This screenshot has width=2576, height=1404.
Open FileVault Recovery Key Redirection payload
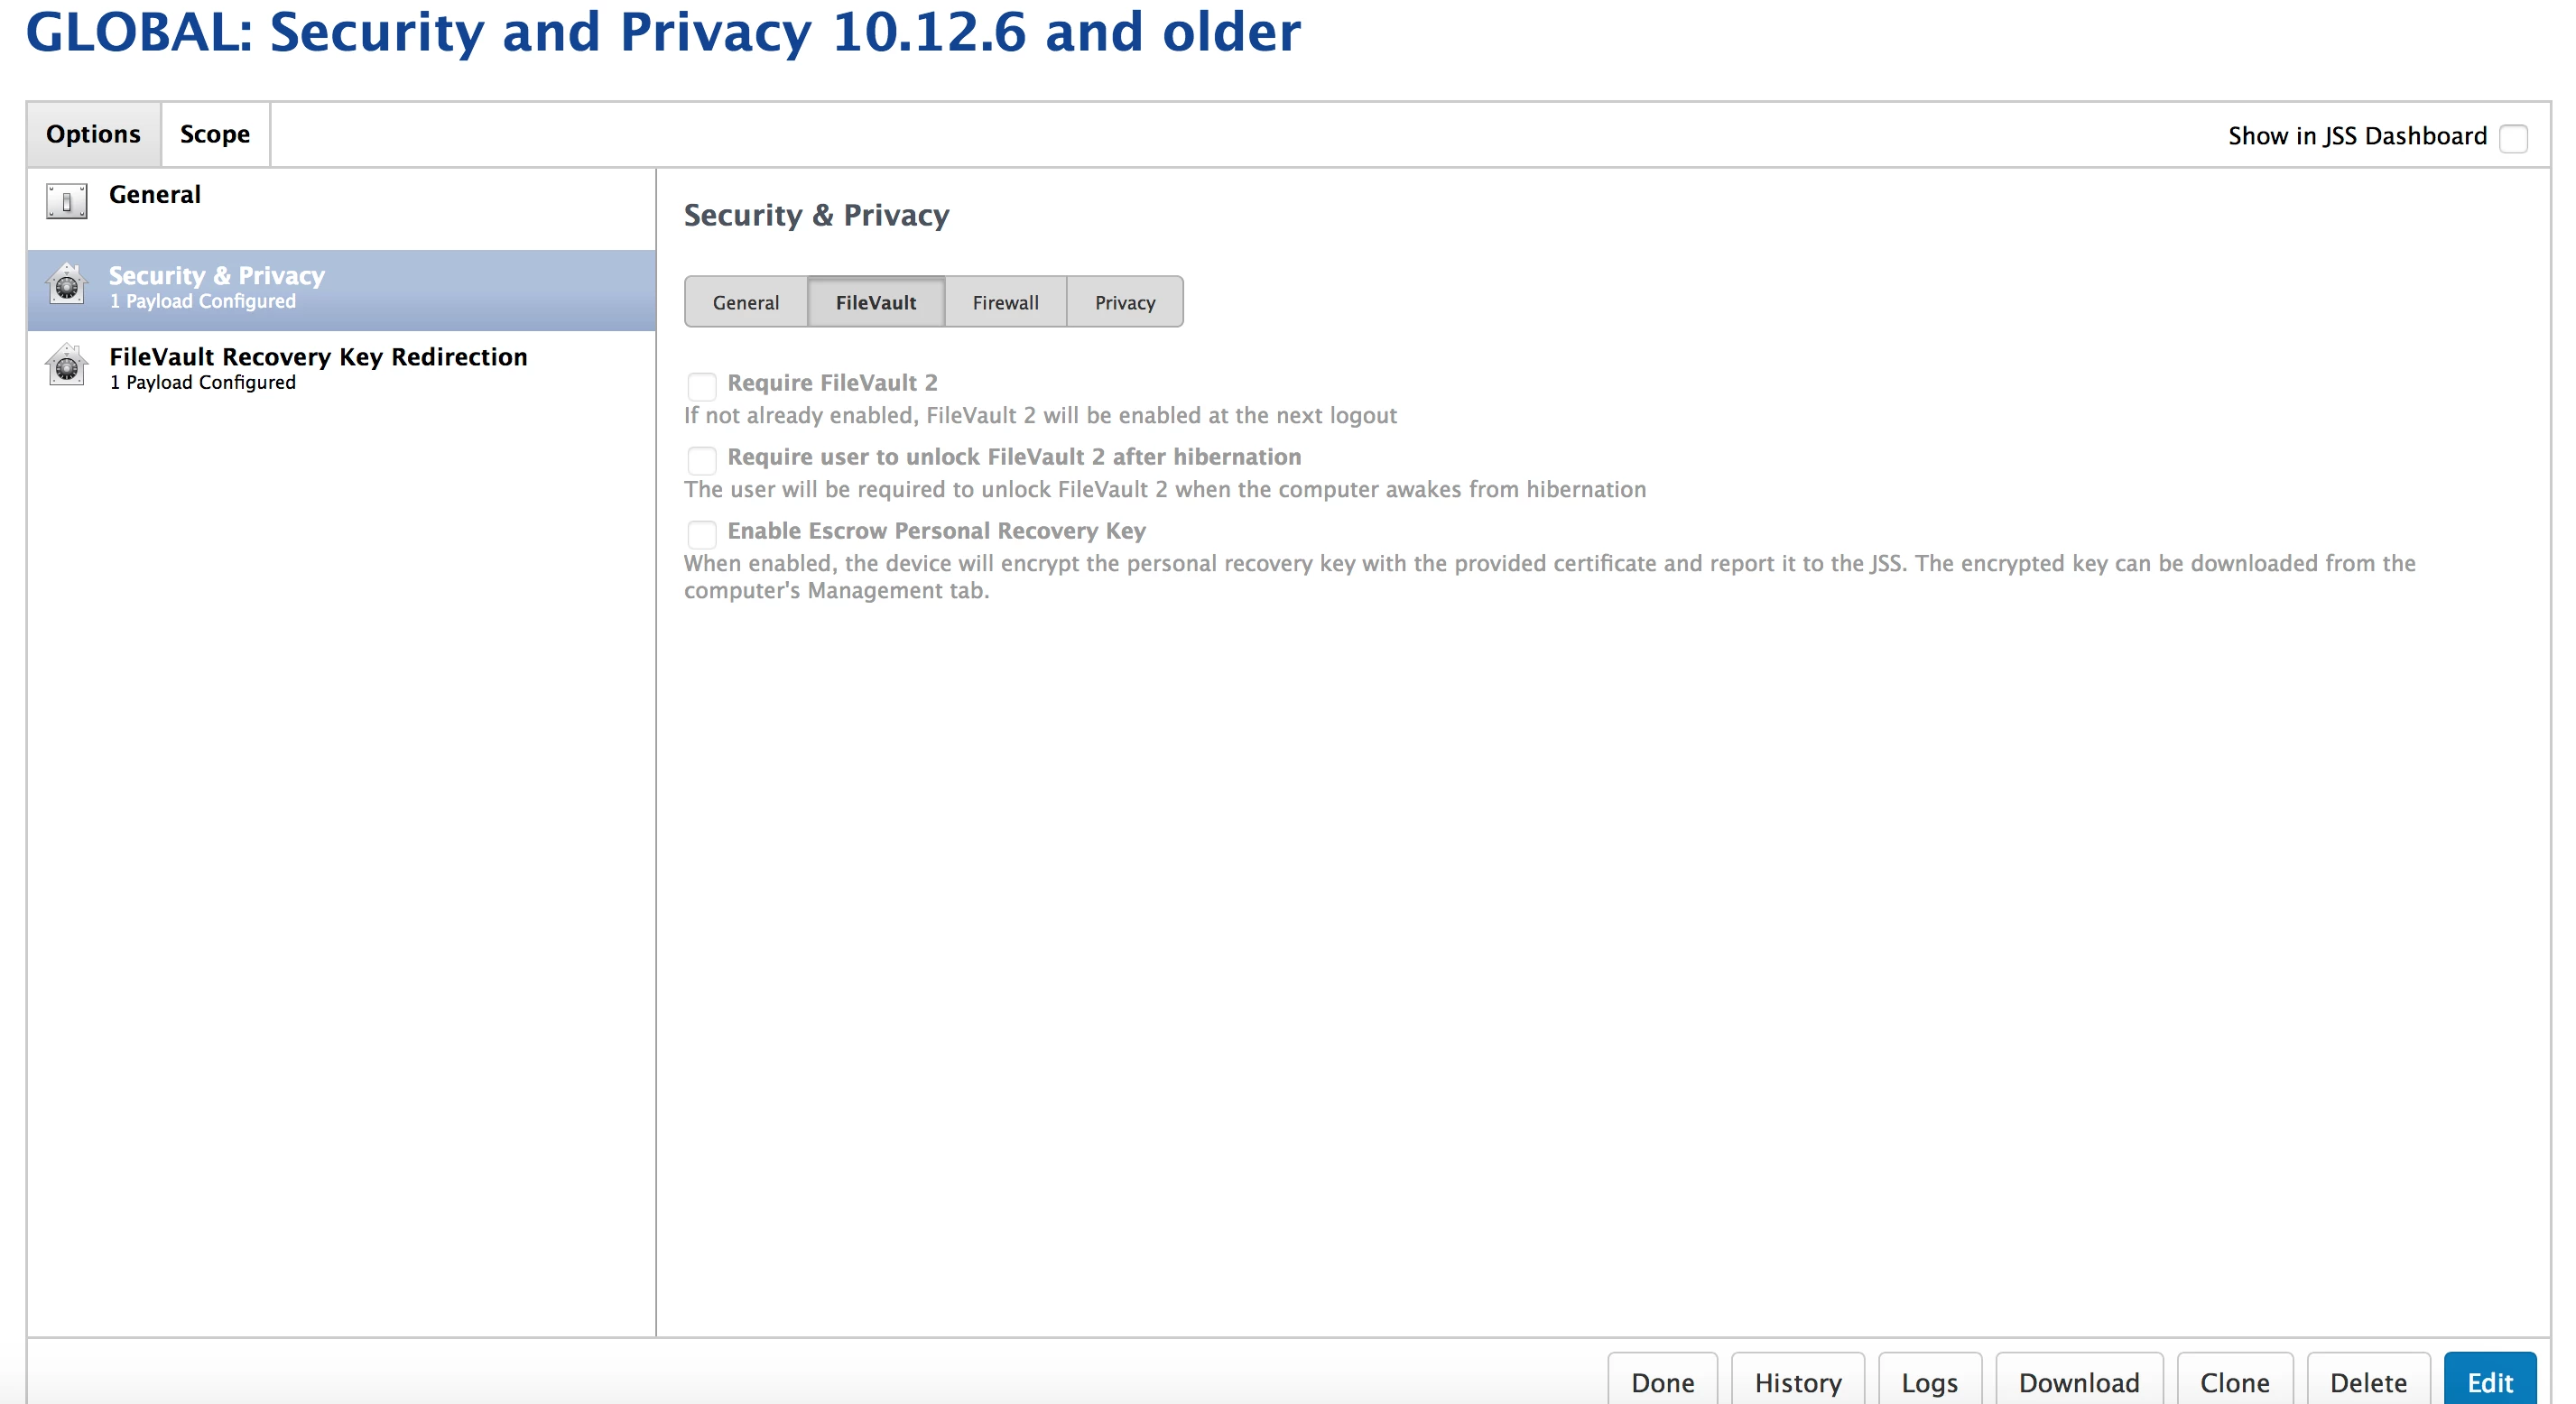(x=342, y=371)
